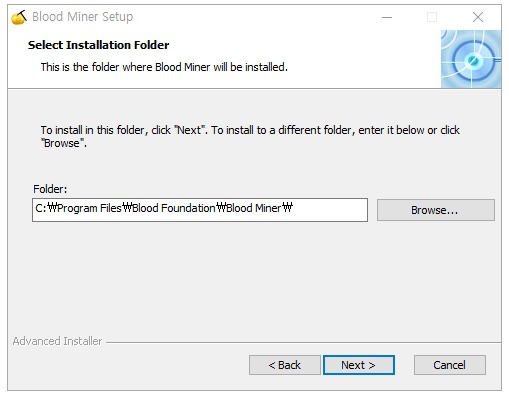The image size is (509, 394).
Task: Minimize the Blood Miner Setup window
Action: pyautogui.click(x=387, y=17)
